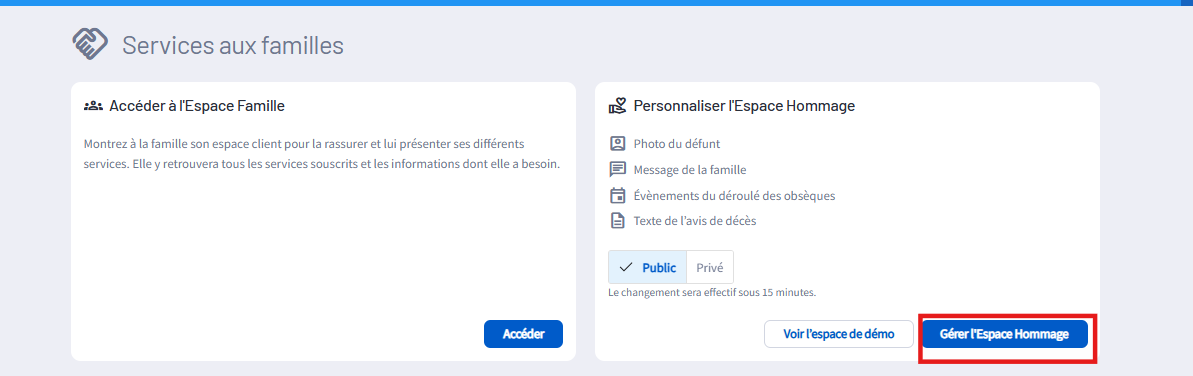
Task: Click the document icon for avis de décès
Action: [617, 221]
